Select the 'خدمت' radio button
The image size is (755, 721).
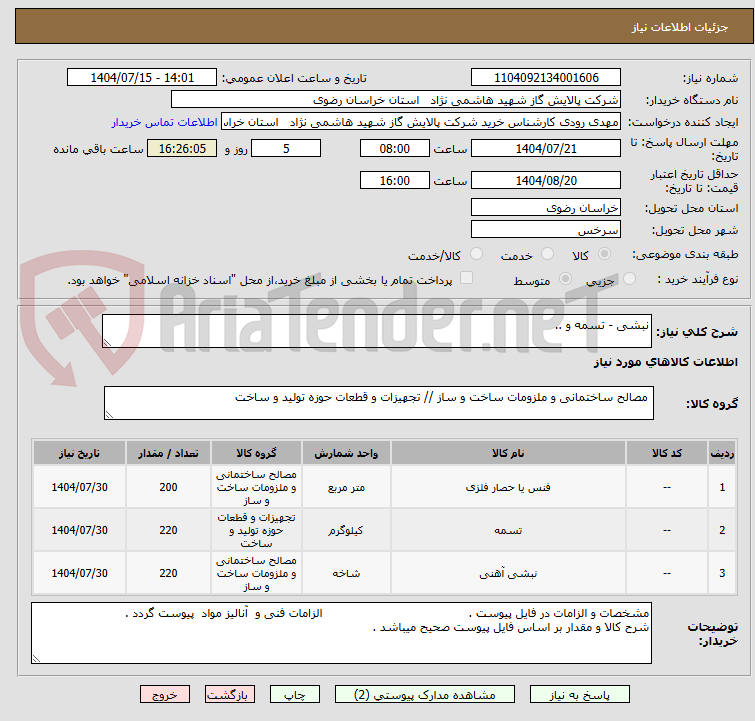547,253
